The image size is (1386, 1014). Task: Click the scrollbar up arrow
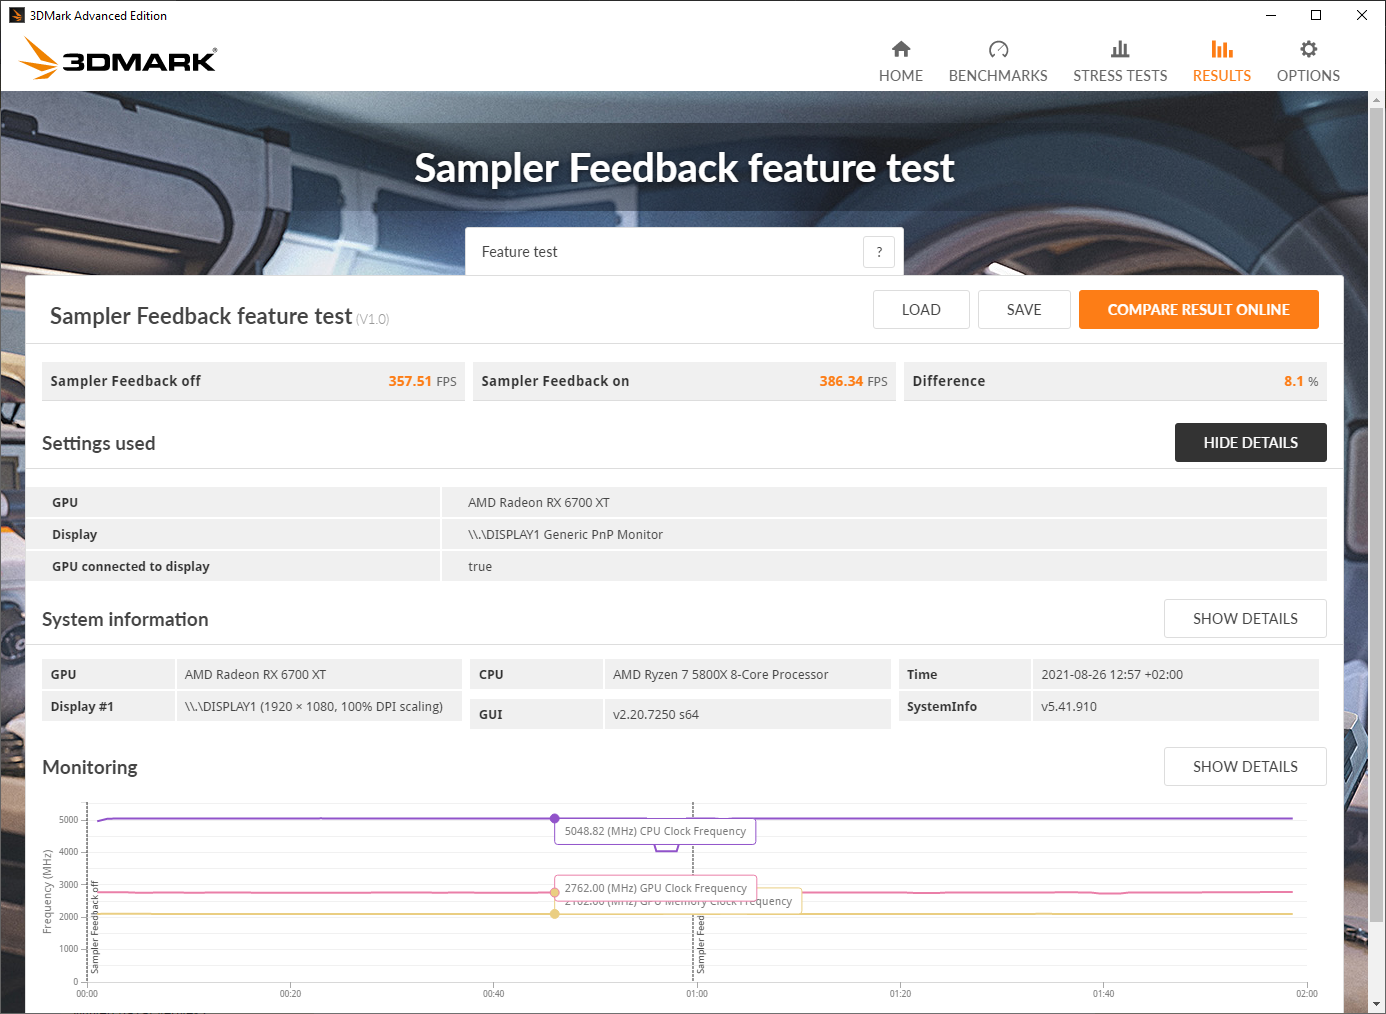point(1377,100)
